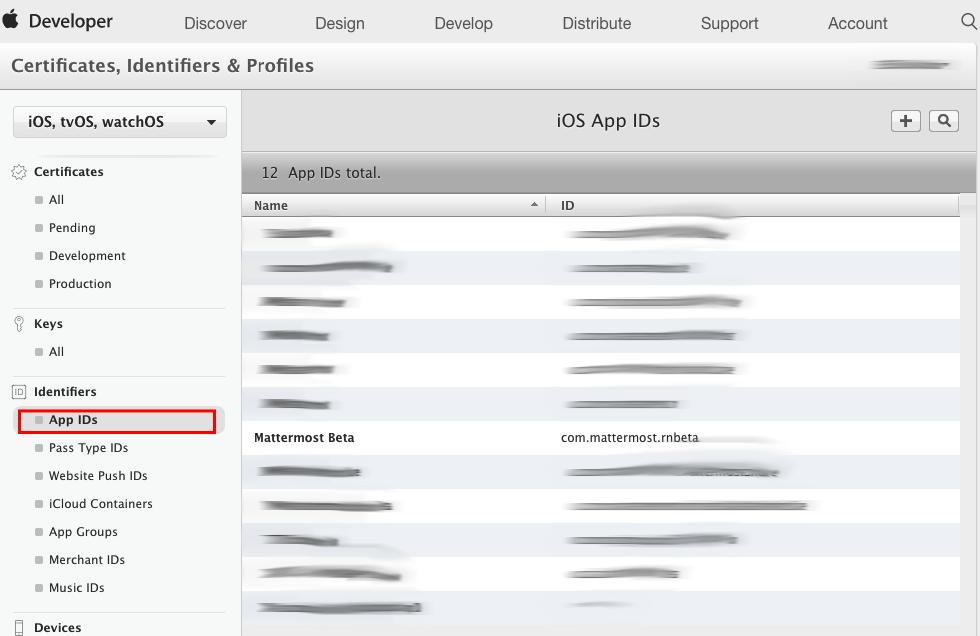Image resolution: width=980 pixels, height=636 pixels.
Task: Open the Account menu
Action: pyautogui.click(x=857, y=23)
